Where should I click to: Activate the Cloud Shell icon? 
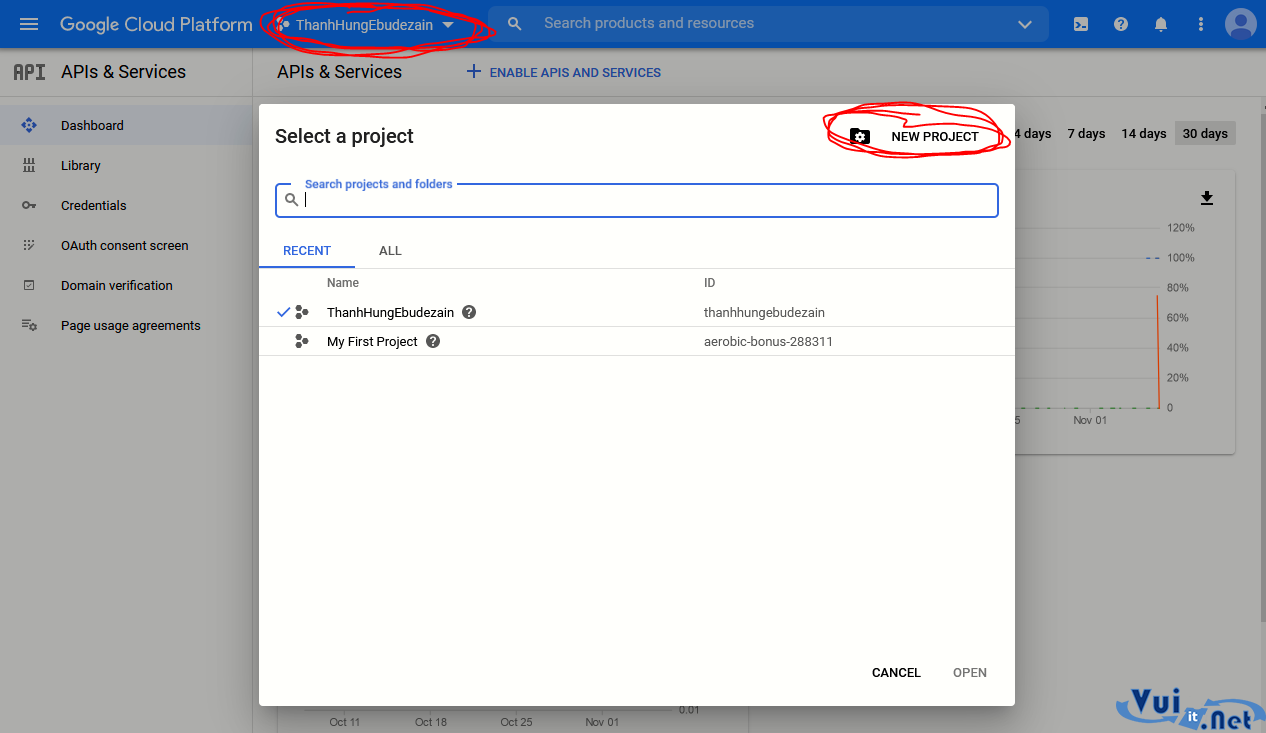coord(1081,24)
